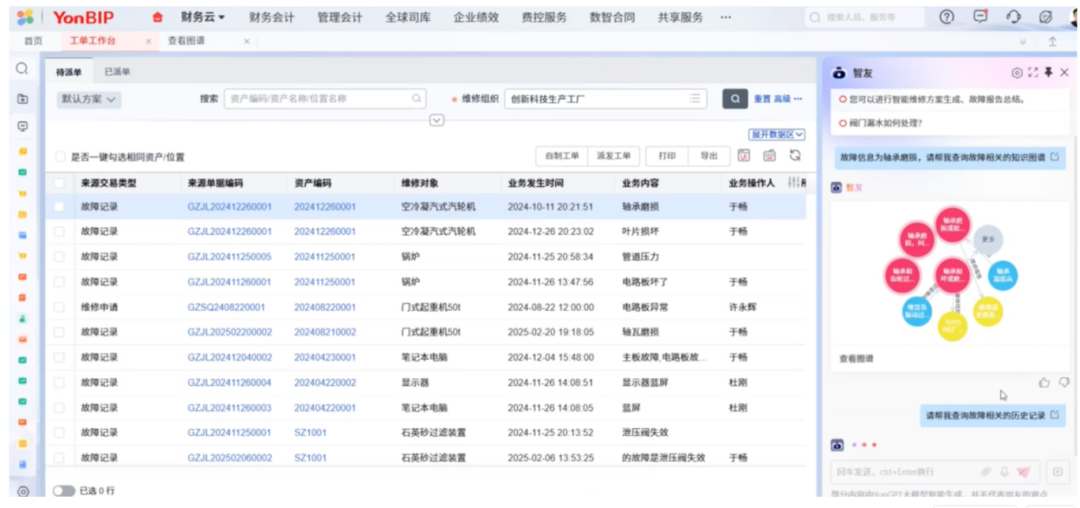Image resolution: width=1080 pixels, height=508 pixels.
Task: Tick the select-all checkbox in the table header
Action: [59, 183]
